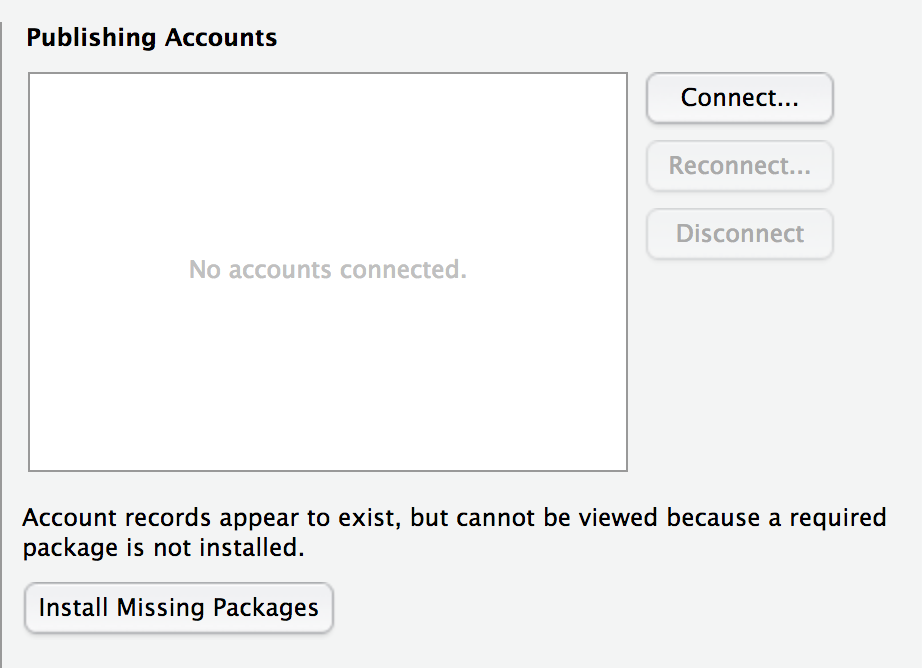The height and width of the screenshot is (668, 922).
Task: Select the "No accounts connected." placeholder text
Action: click(328, 270)
